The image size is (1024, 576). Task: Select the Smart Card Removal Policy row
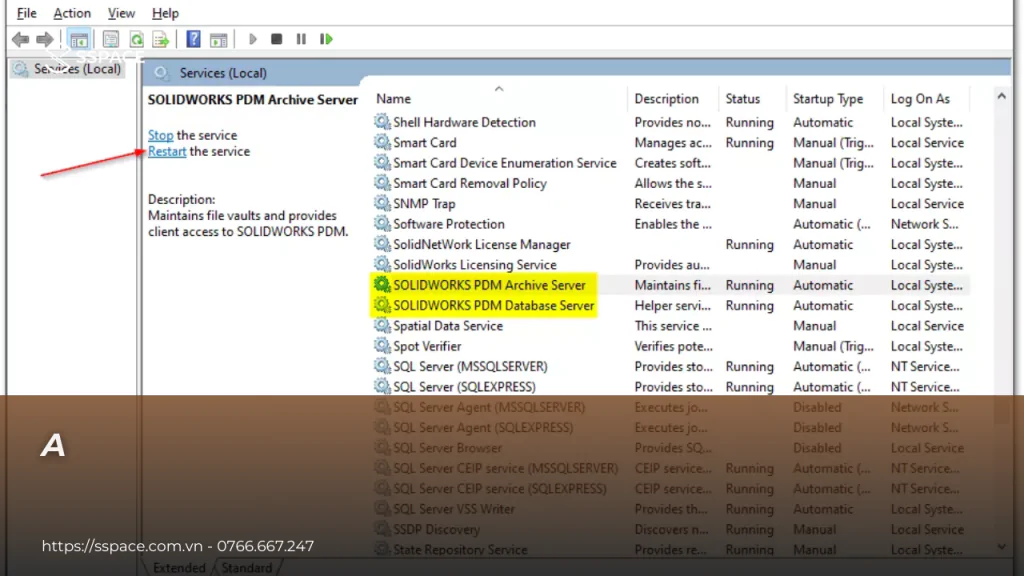click(x=669, y=183)
